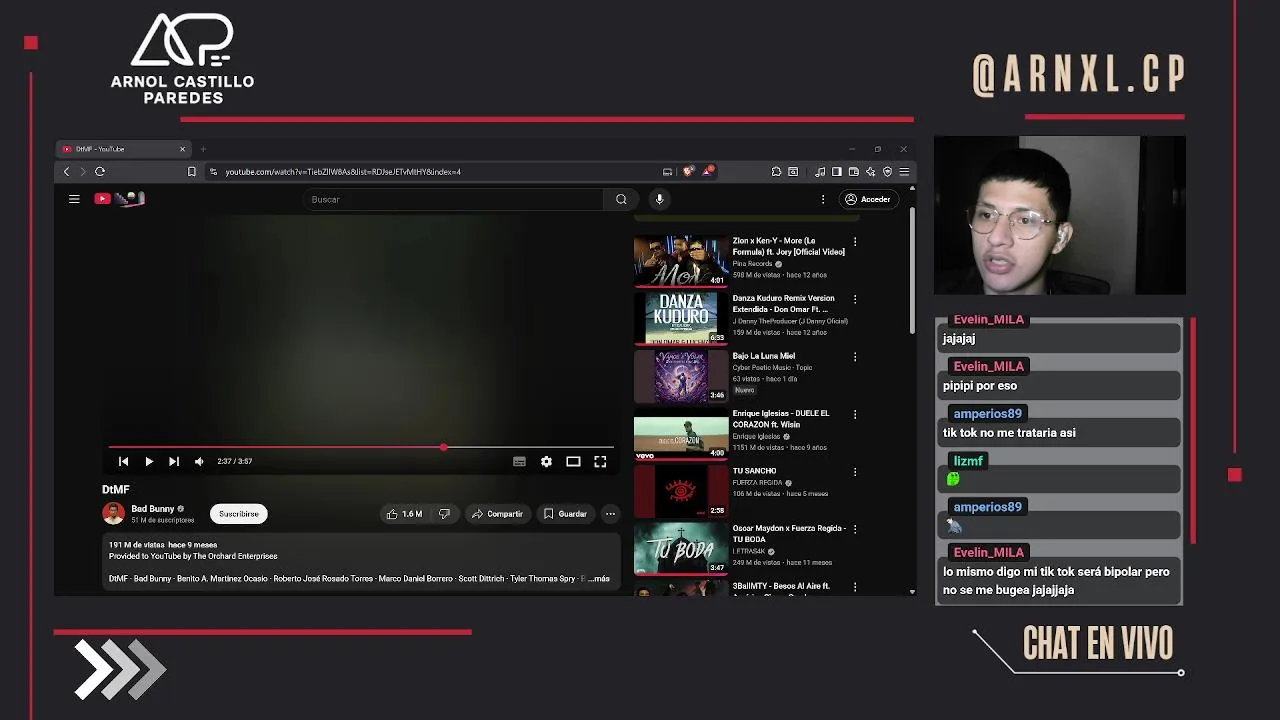Switch to theater mode
Screen dimensions: 1280x720
(573, 461)
